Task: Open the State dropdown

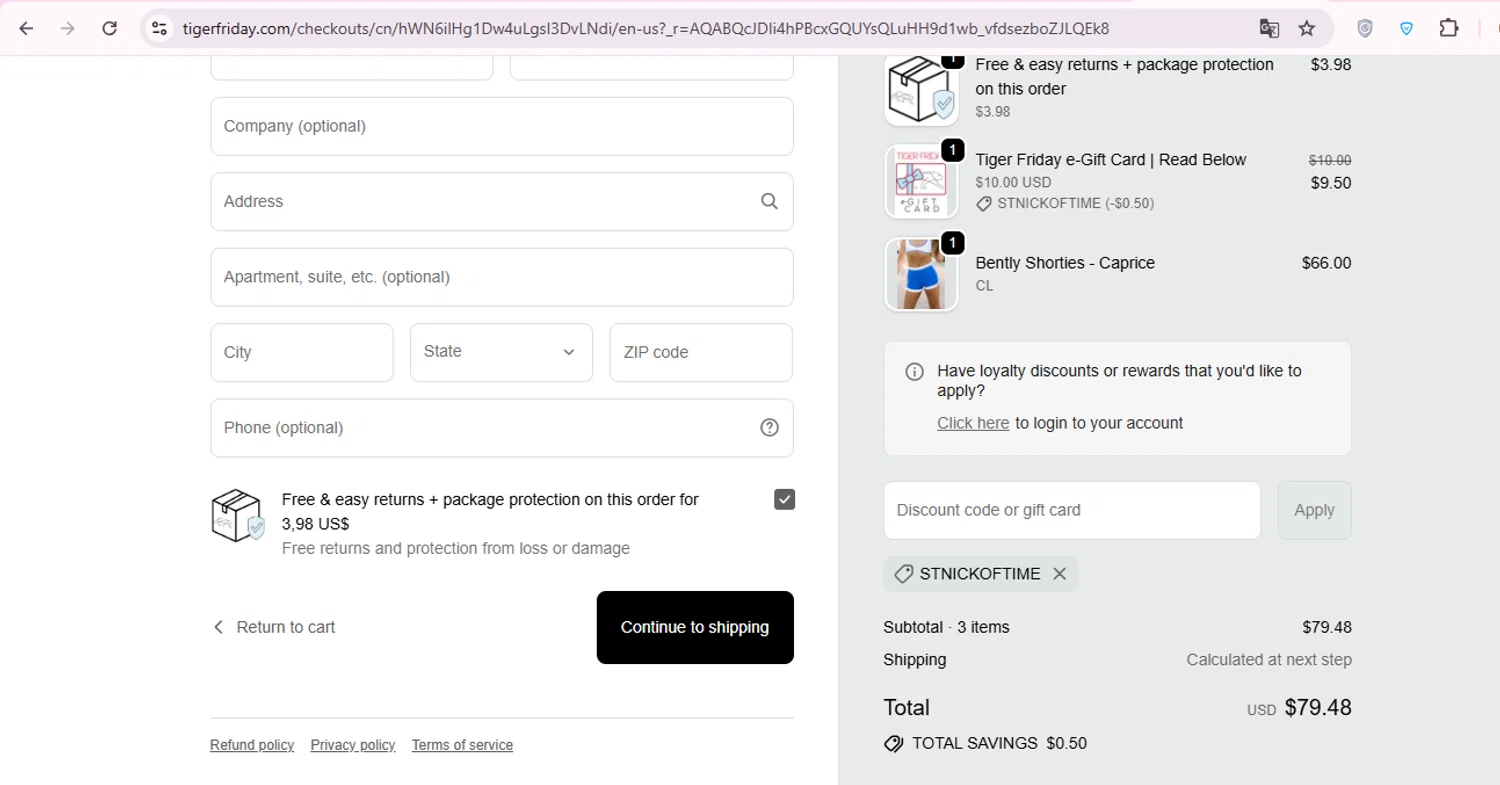Action: pos(501,352)
